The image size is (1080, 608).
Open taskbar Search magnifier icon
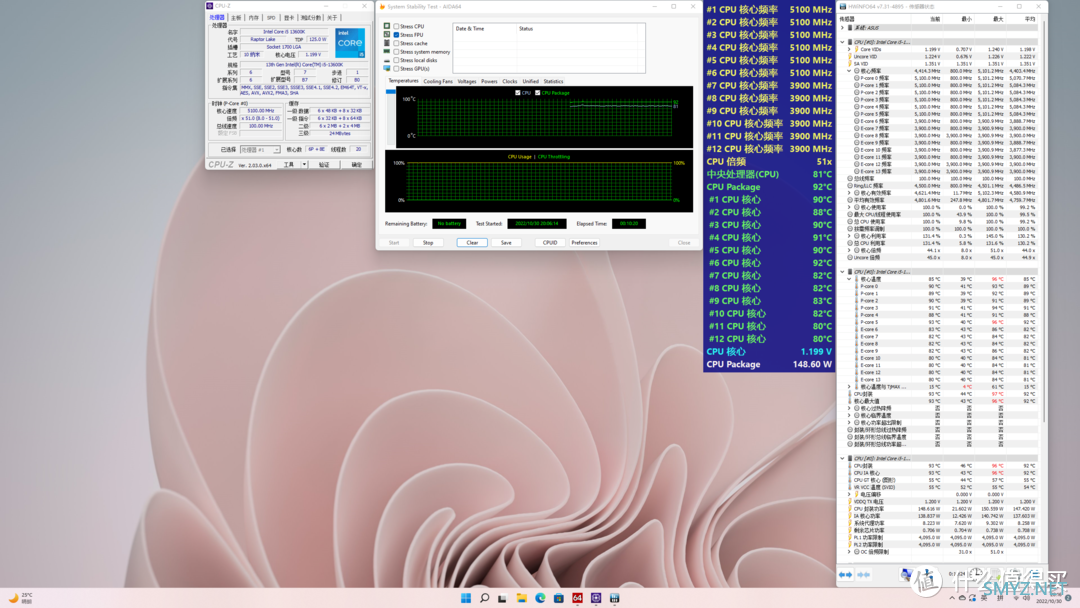click(484, 598)
